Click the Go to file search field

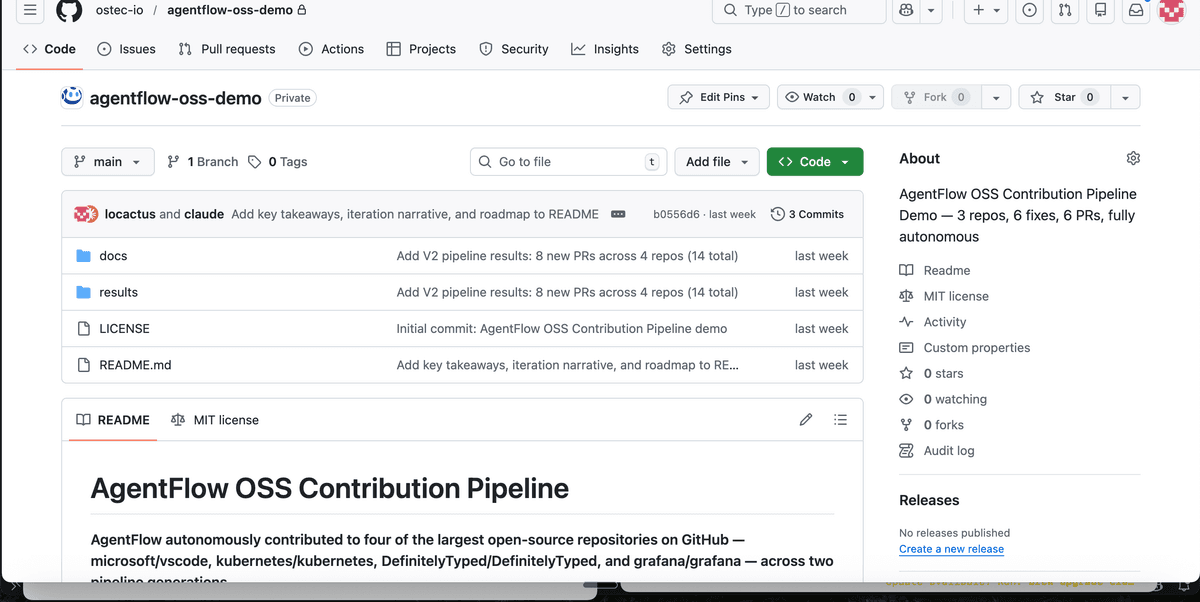[x=568, y=161]
